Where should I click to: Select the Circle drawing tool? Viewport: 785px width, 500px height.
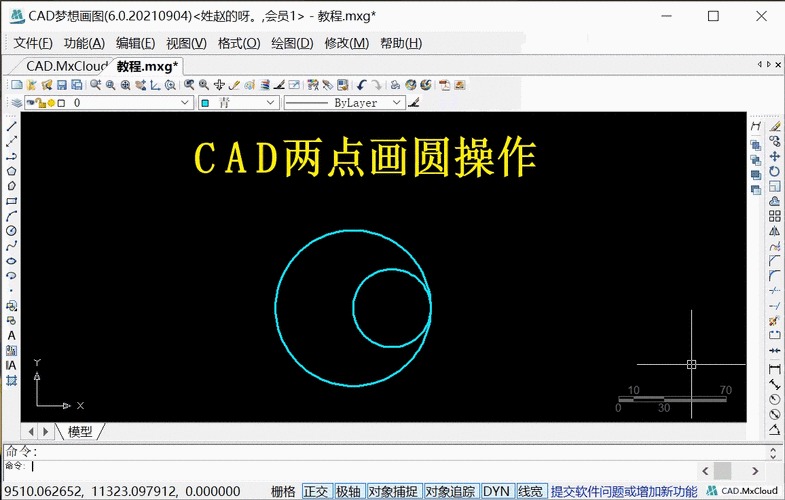pos(12,231)
